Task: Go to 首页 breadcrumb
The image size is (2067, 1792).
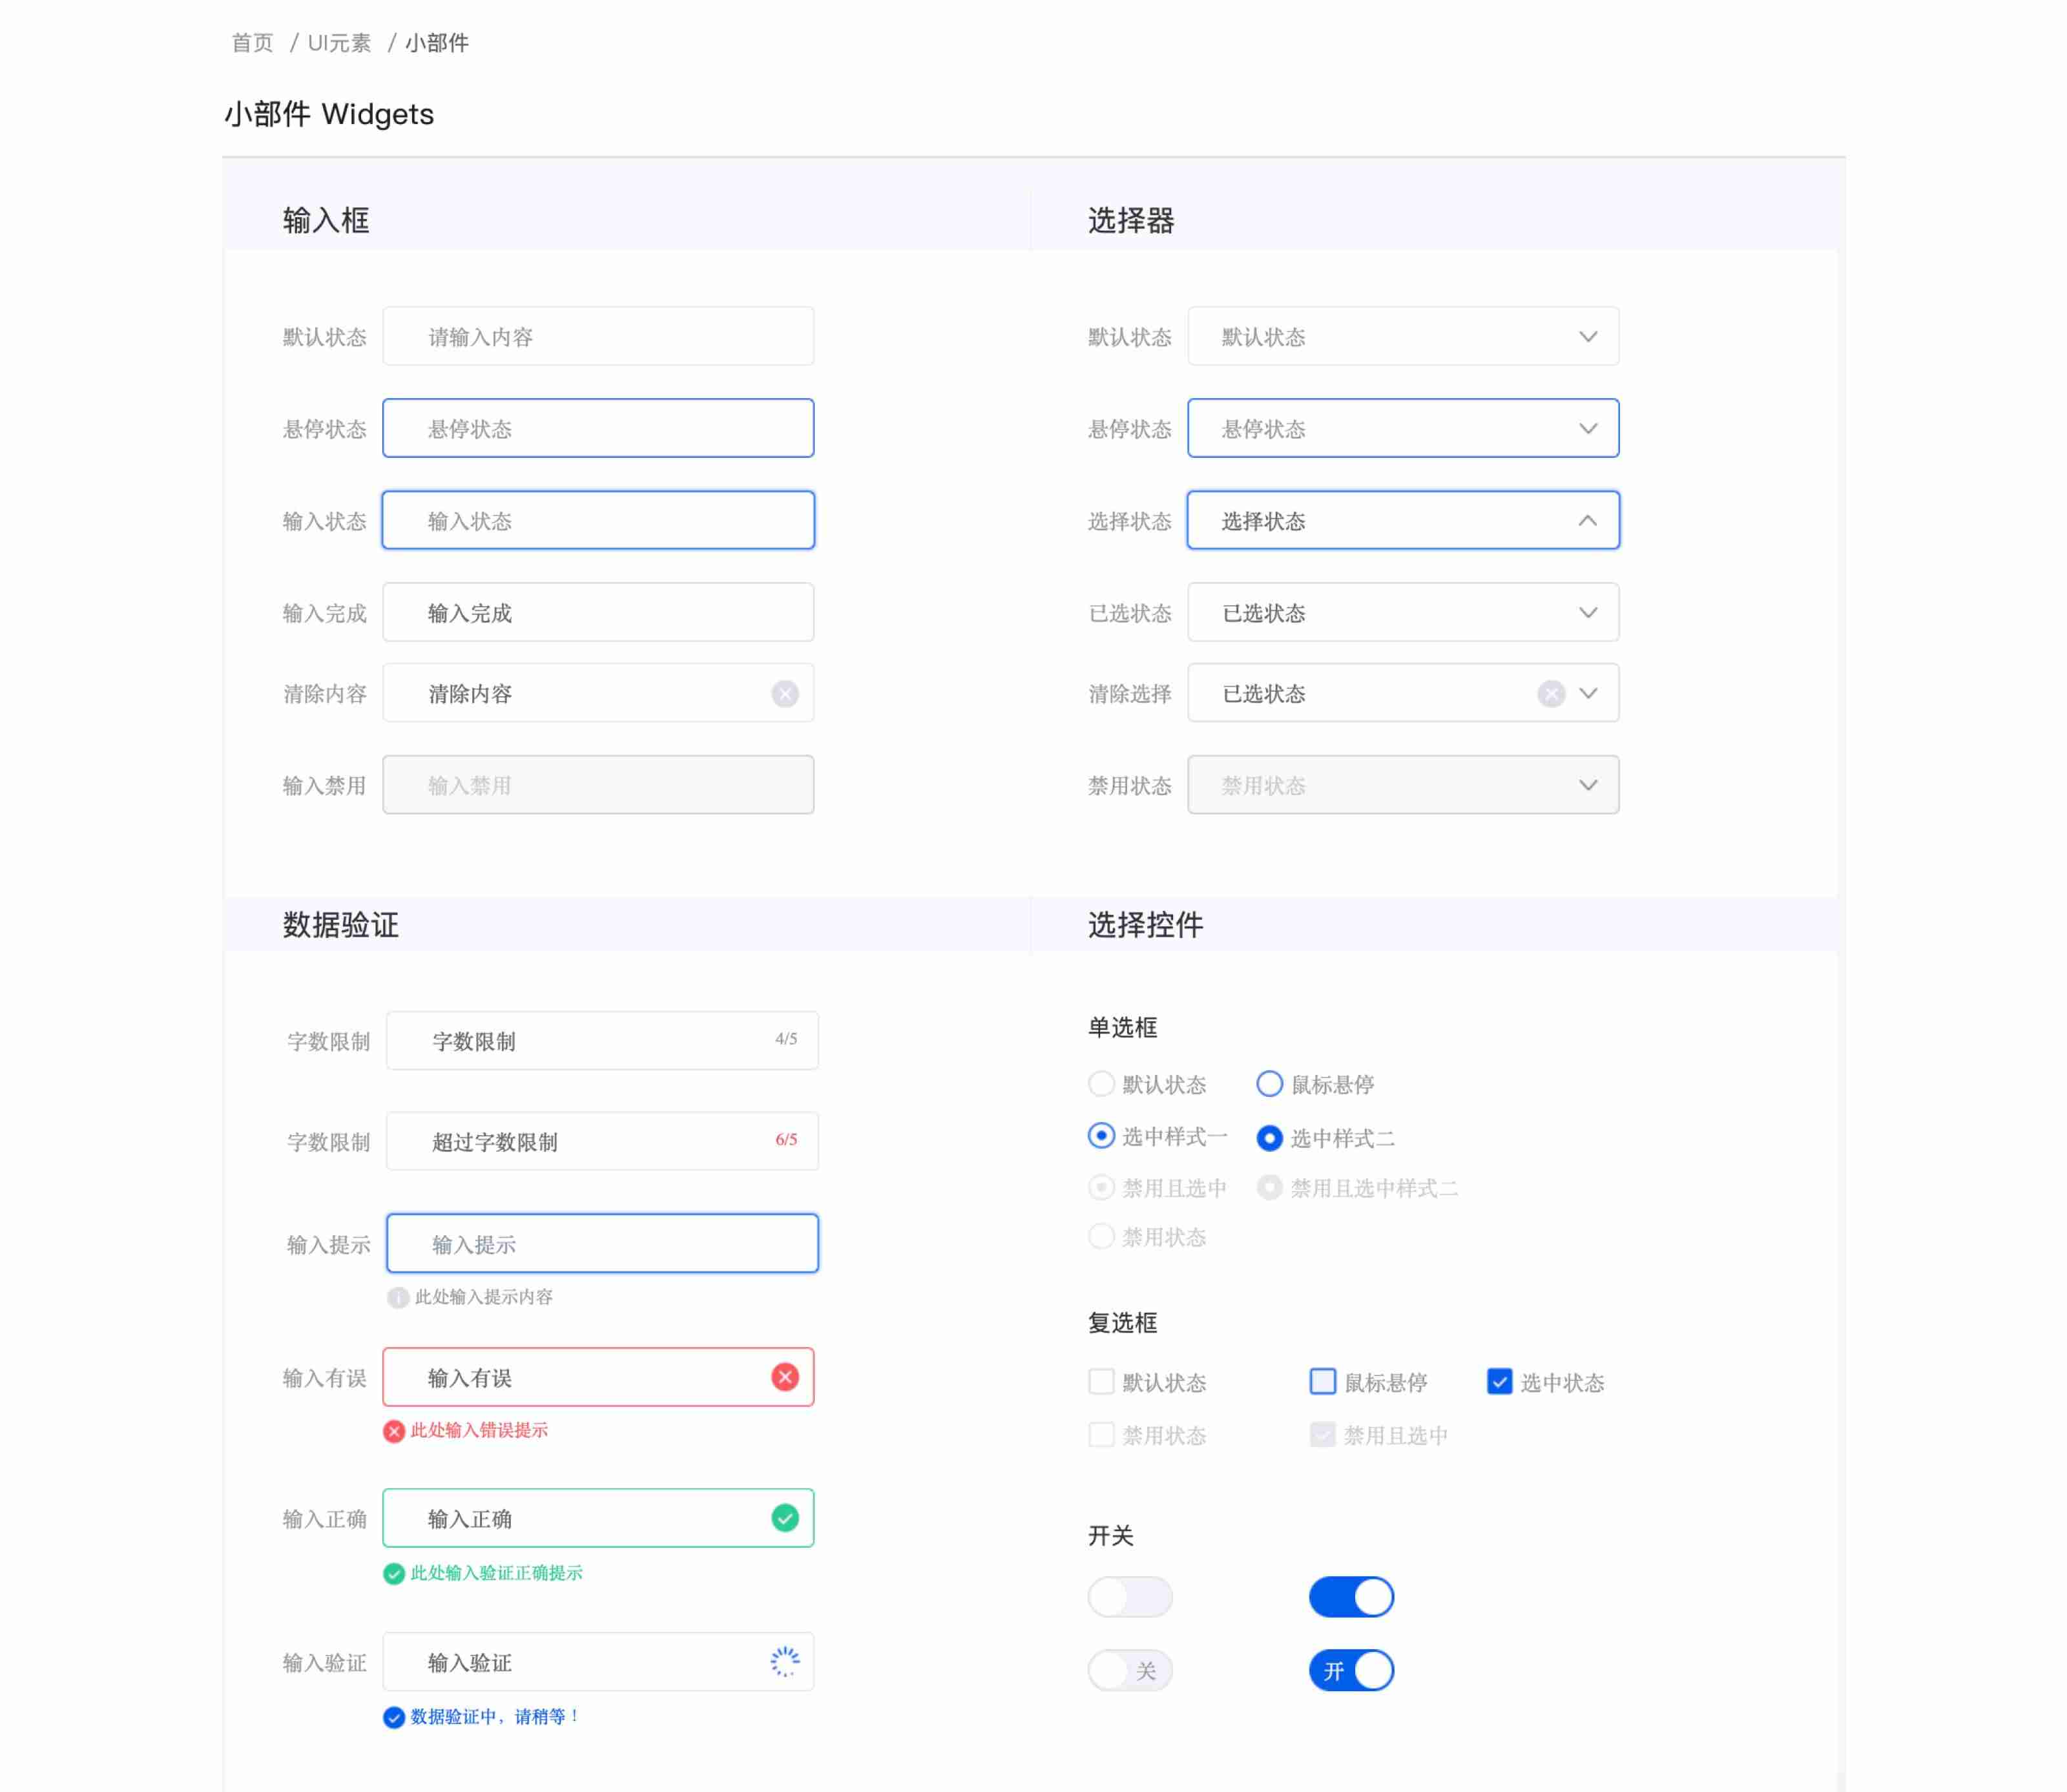Action: (x=252, y=43)
